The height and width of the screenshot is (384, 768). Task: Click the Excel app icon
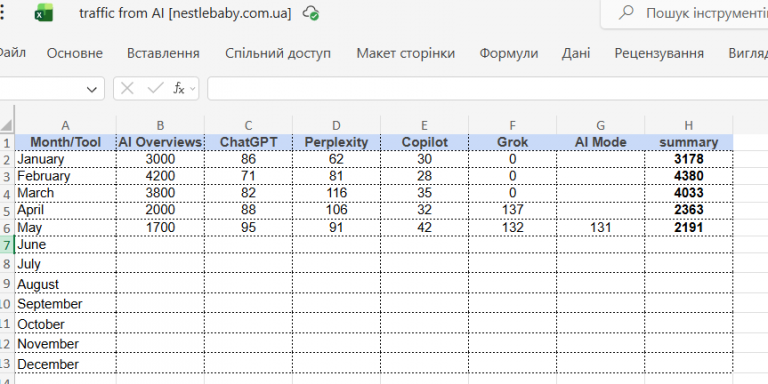(44, 13)
